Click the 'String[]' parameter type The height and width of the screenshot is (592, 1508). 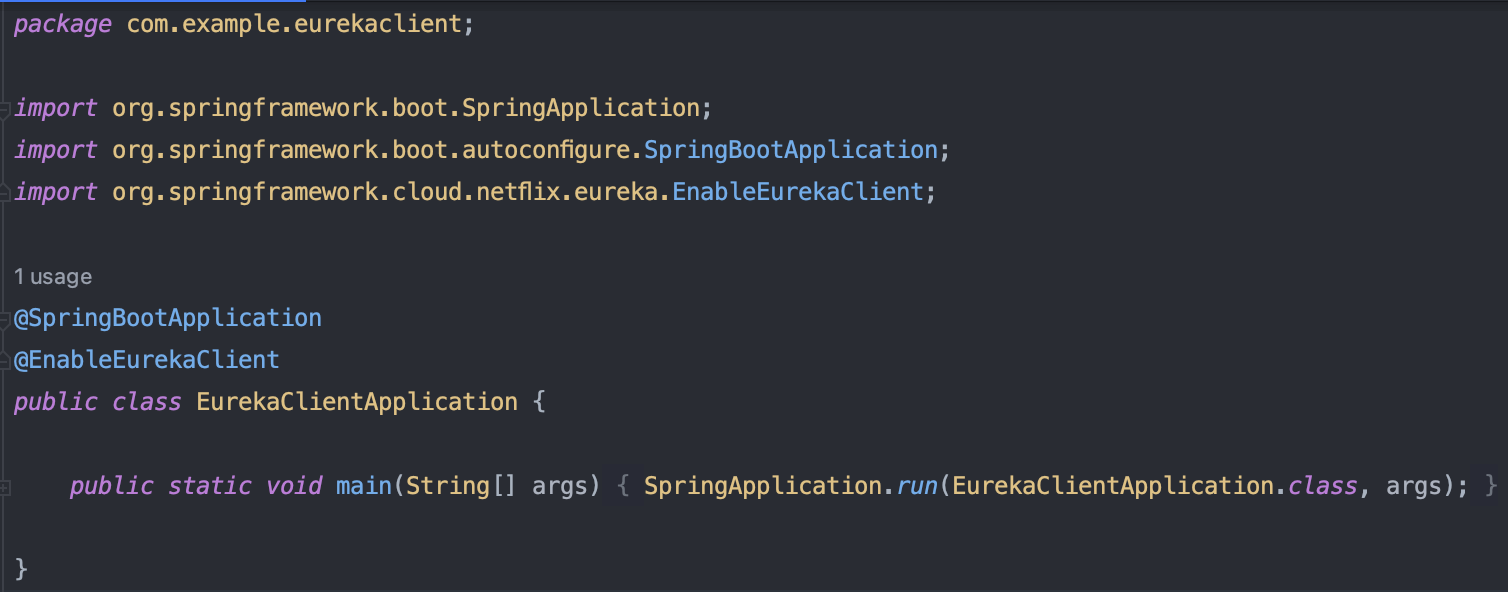[x=462, y=486]
